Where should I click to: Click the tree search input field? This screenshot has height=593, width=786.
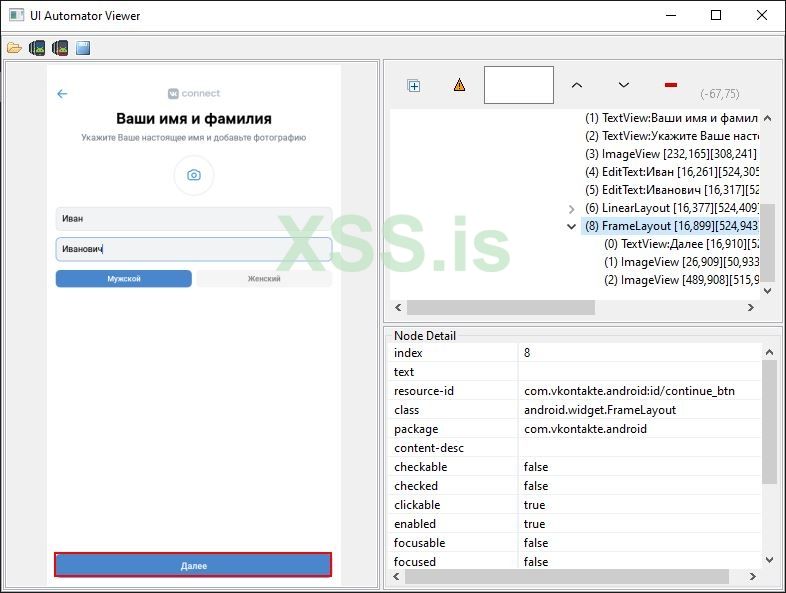[519, 85]
